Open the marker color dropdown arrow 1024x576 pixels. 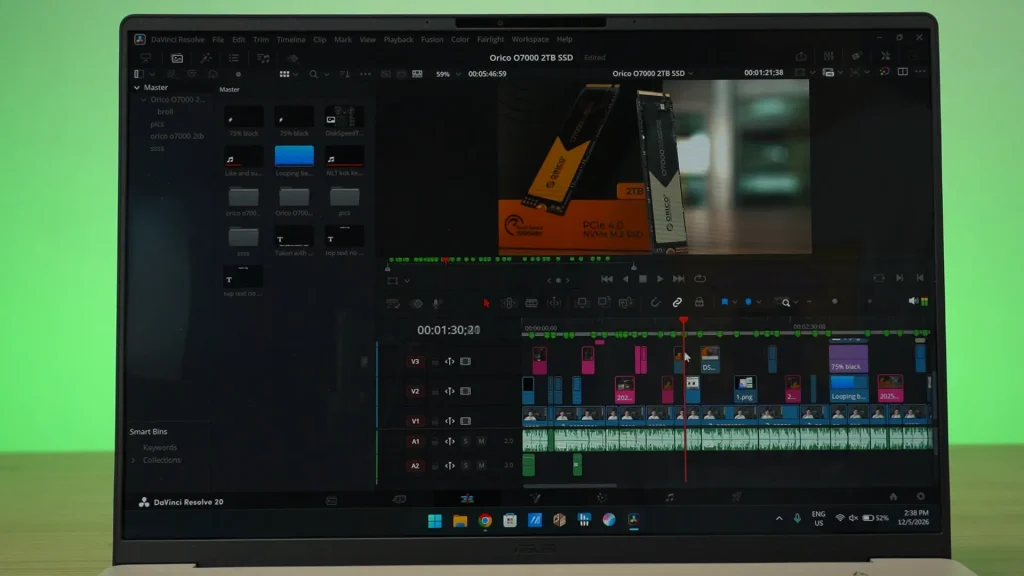(758, 302)
